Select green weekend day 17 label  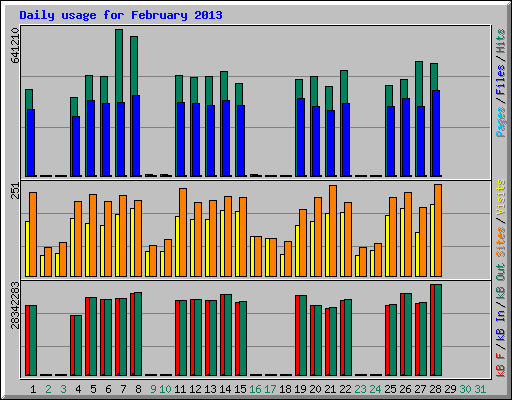[x=270, y=389]
